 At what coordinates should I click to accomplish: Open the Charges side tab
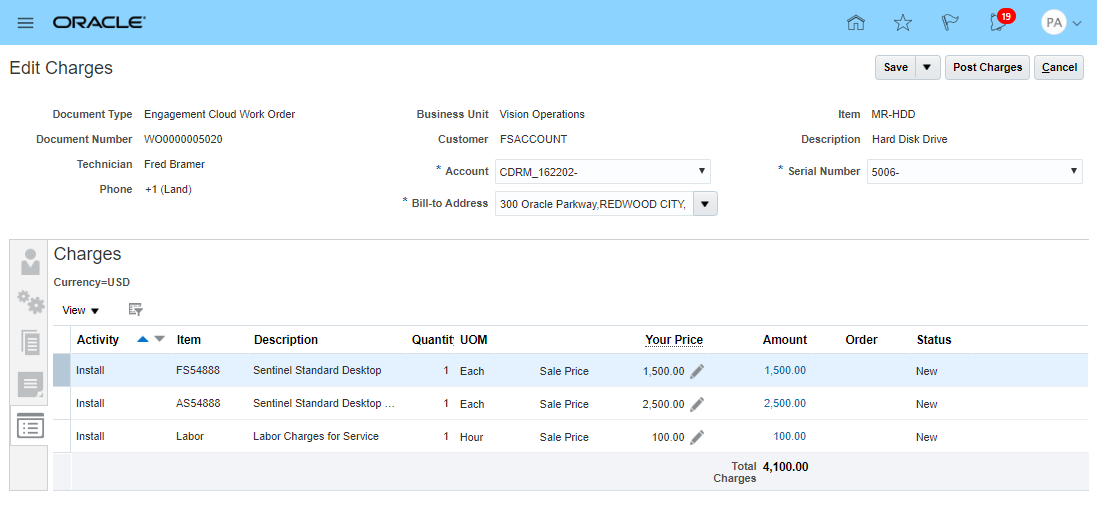click(30, 427)
